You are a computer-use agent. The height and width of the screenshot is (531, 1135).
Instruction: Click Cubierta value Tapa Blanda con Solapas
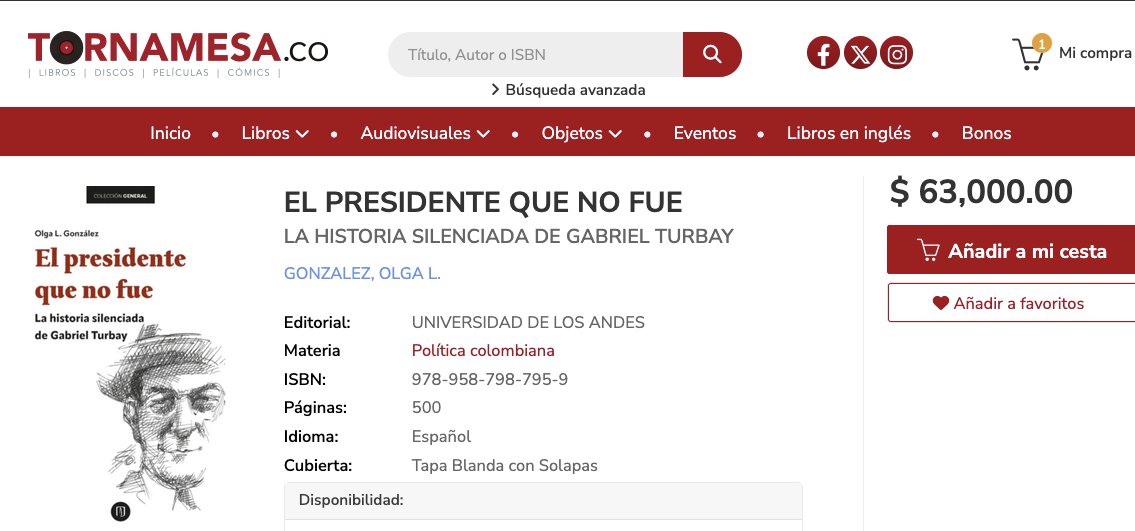[x=504, y=466]
